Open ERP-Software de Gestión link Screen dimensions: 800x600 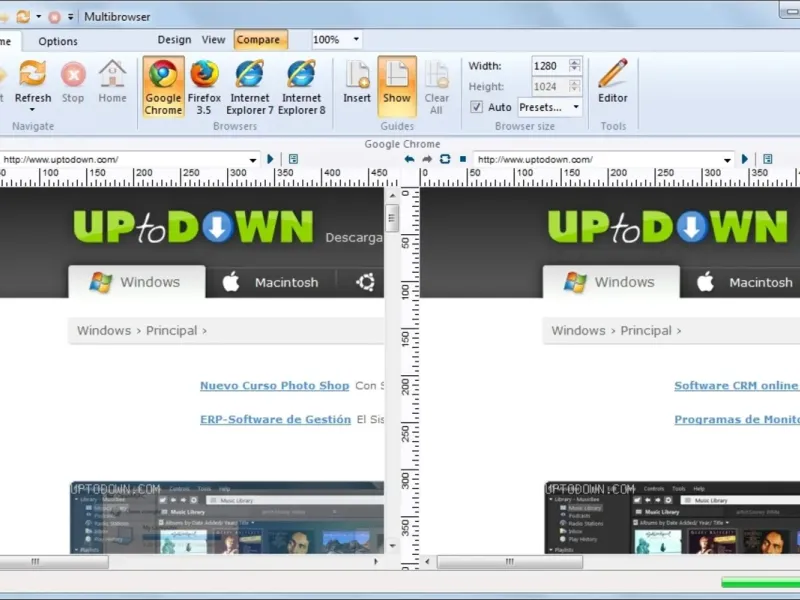[276, 419]
